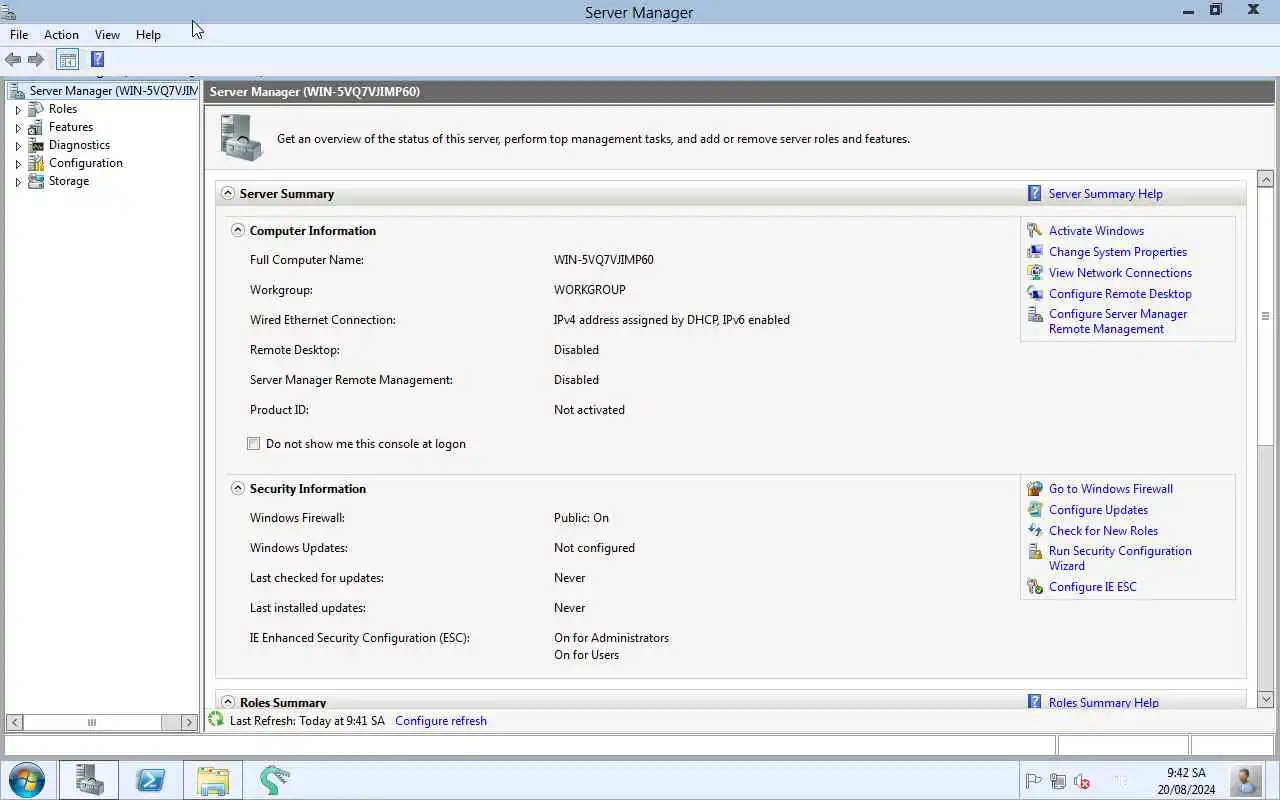Click the Configure refresh link
The image size is (1280, 800).
[x=441, y=721]
